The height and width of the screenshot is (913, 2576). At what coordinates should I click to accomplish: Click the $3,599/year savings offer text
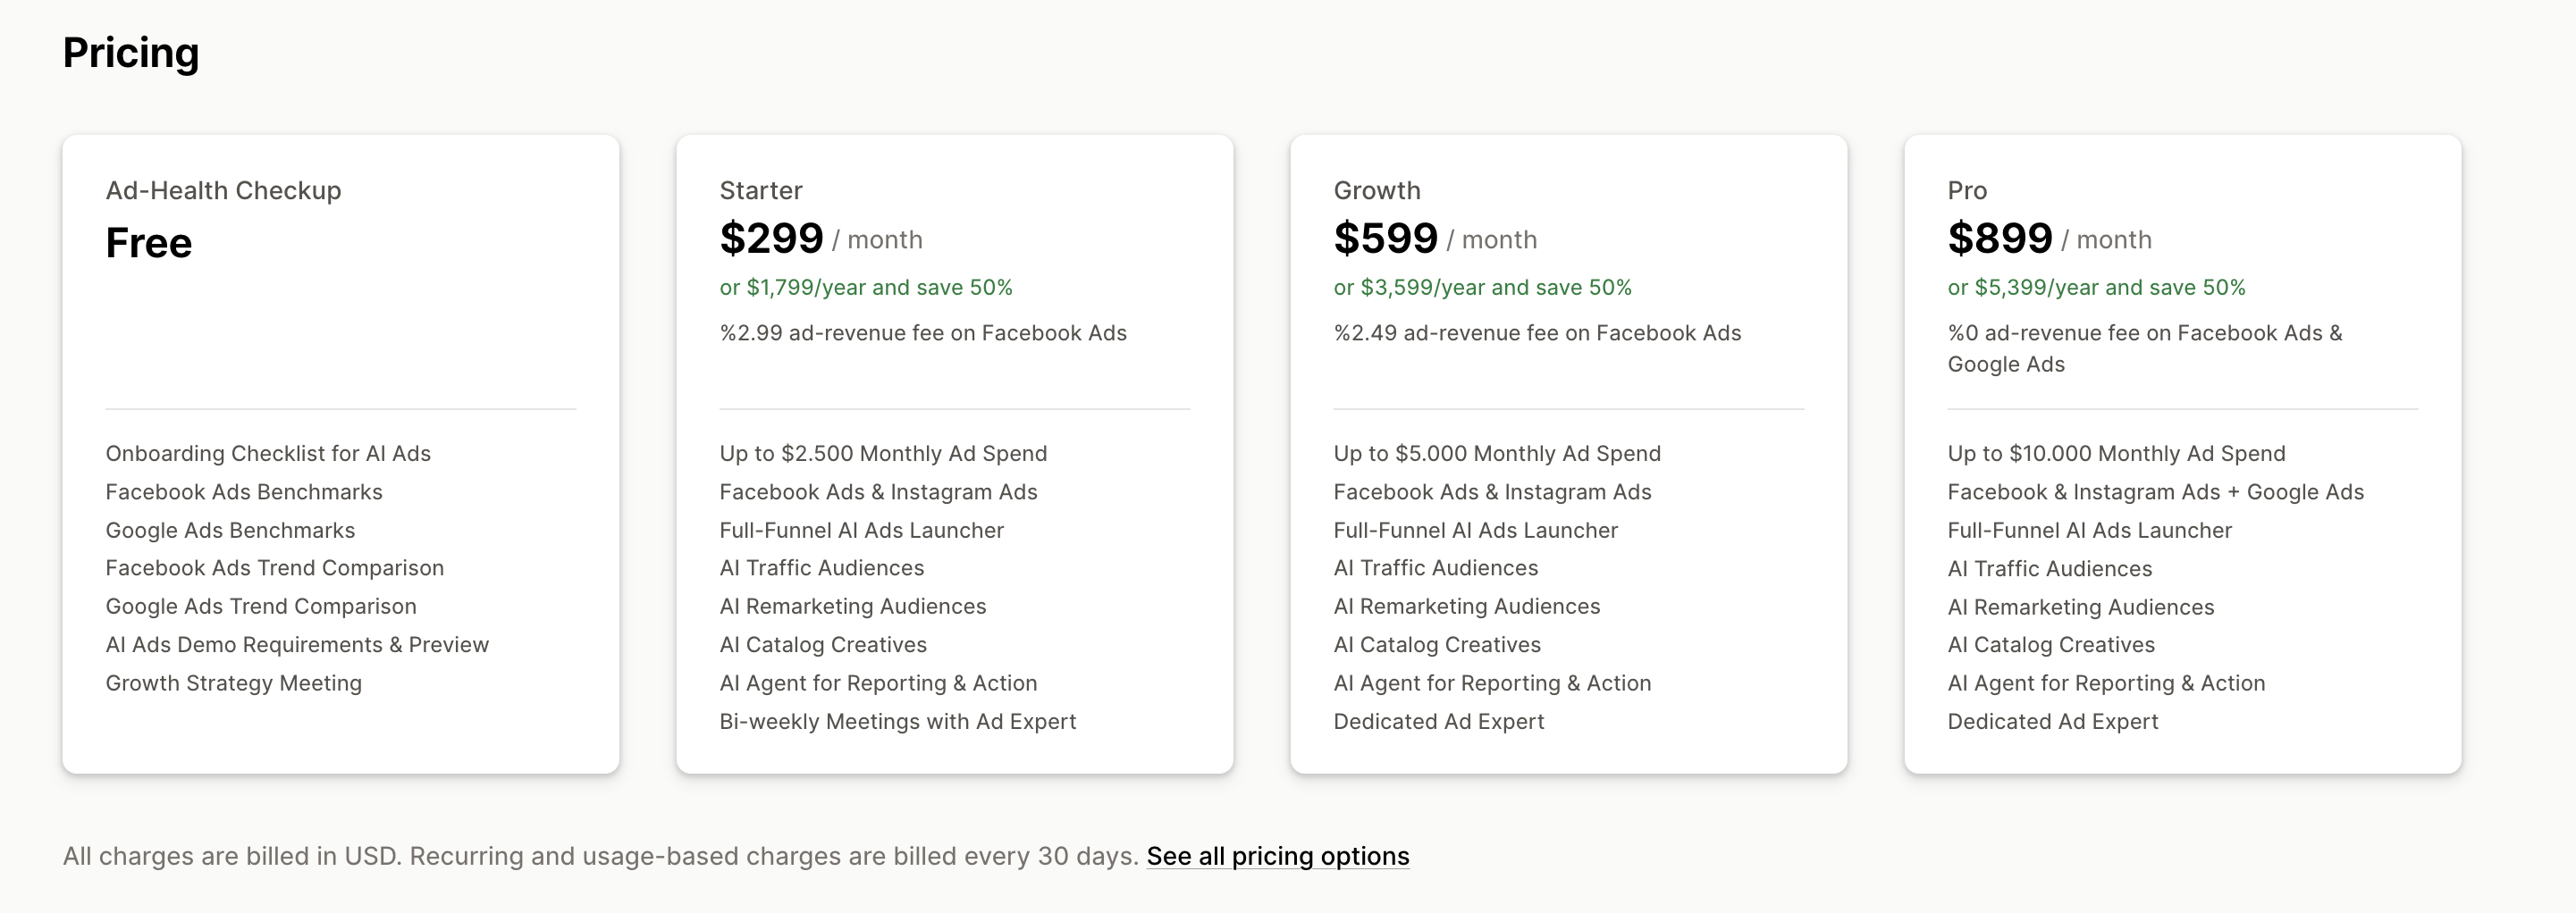[1482, 287]
